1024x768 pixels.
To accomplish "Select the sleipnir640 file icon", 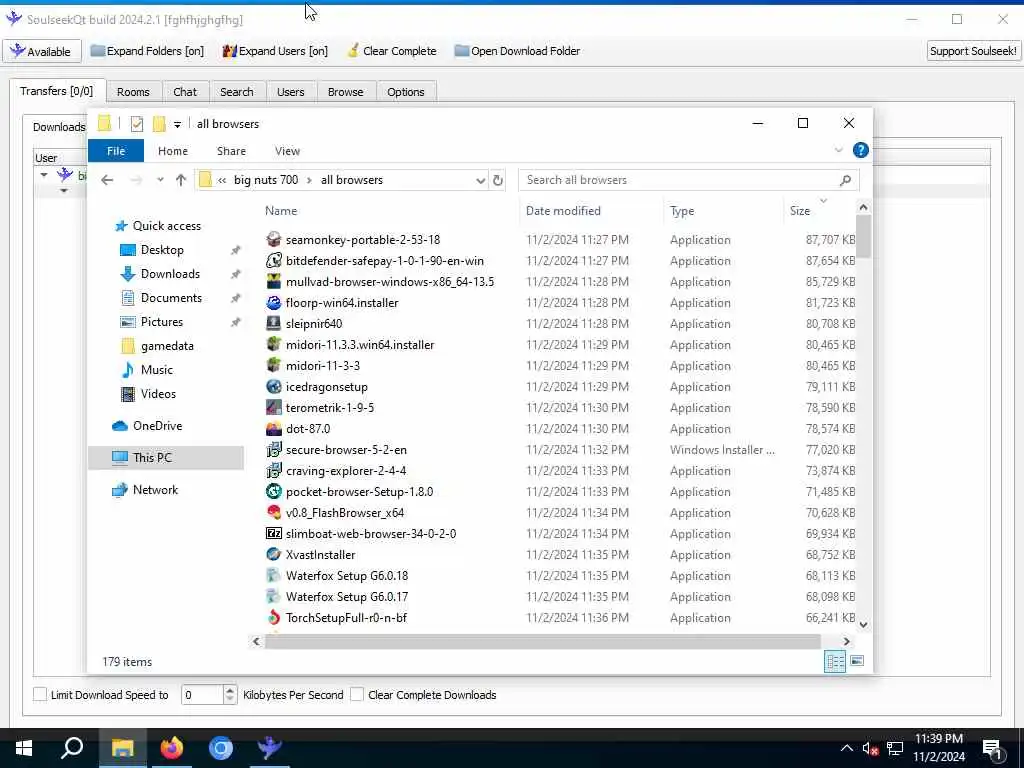I will (274, 323).
